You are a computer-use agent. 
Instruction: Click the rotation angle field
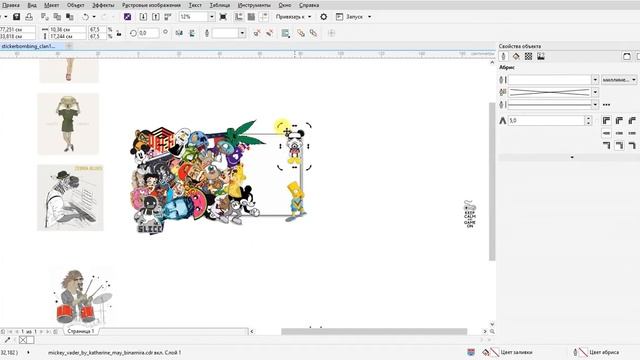click(149, 33)
